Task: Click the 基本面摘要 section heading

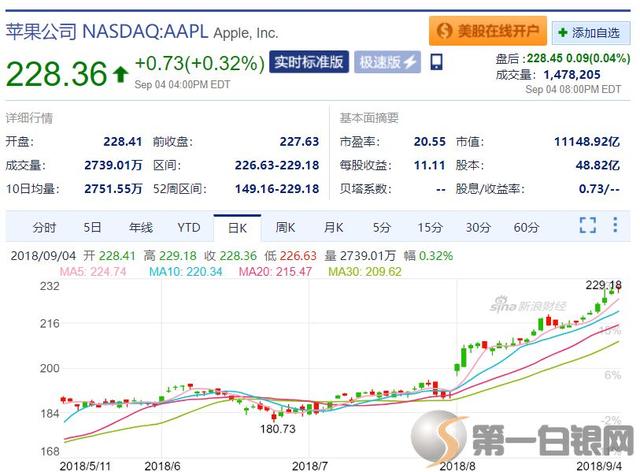Action: pyautogui.click(x=369, y=118)
